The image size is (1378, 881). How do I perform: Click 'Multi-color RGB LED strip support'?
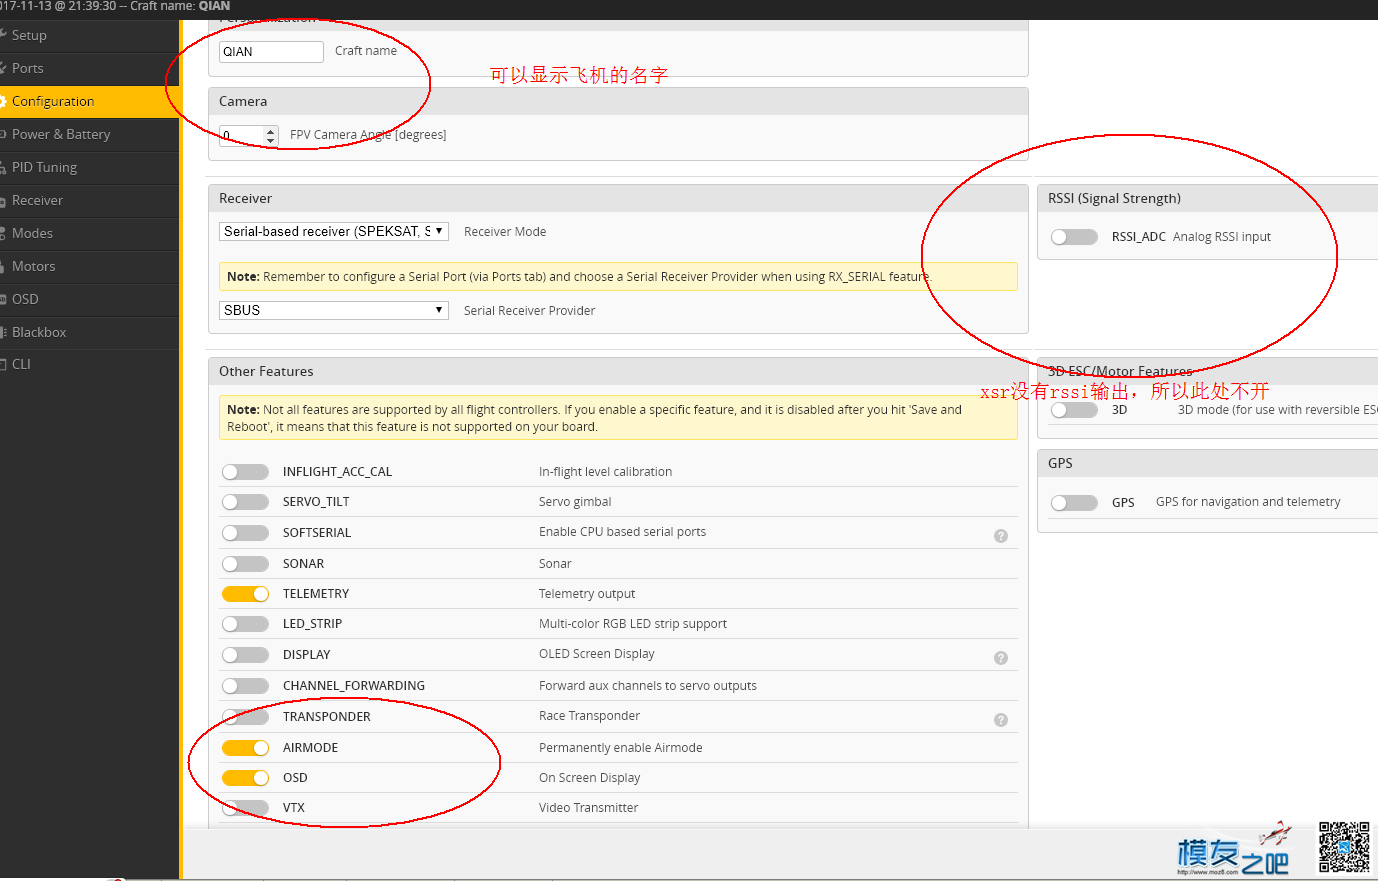[x=633, y=624]
